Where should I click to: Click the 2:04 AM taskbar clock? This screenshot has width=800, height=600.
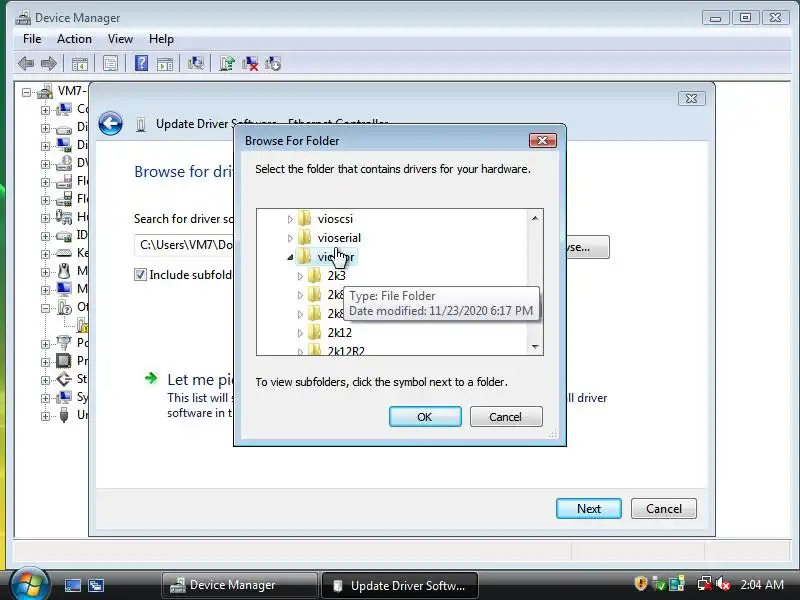click(762, 584)
